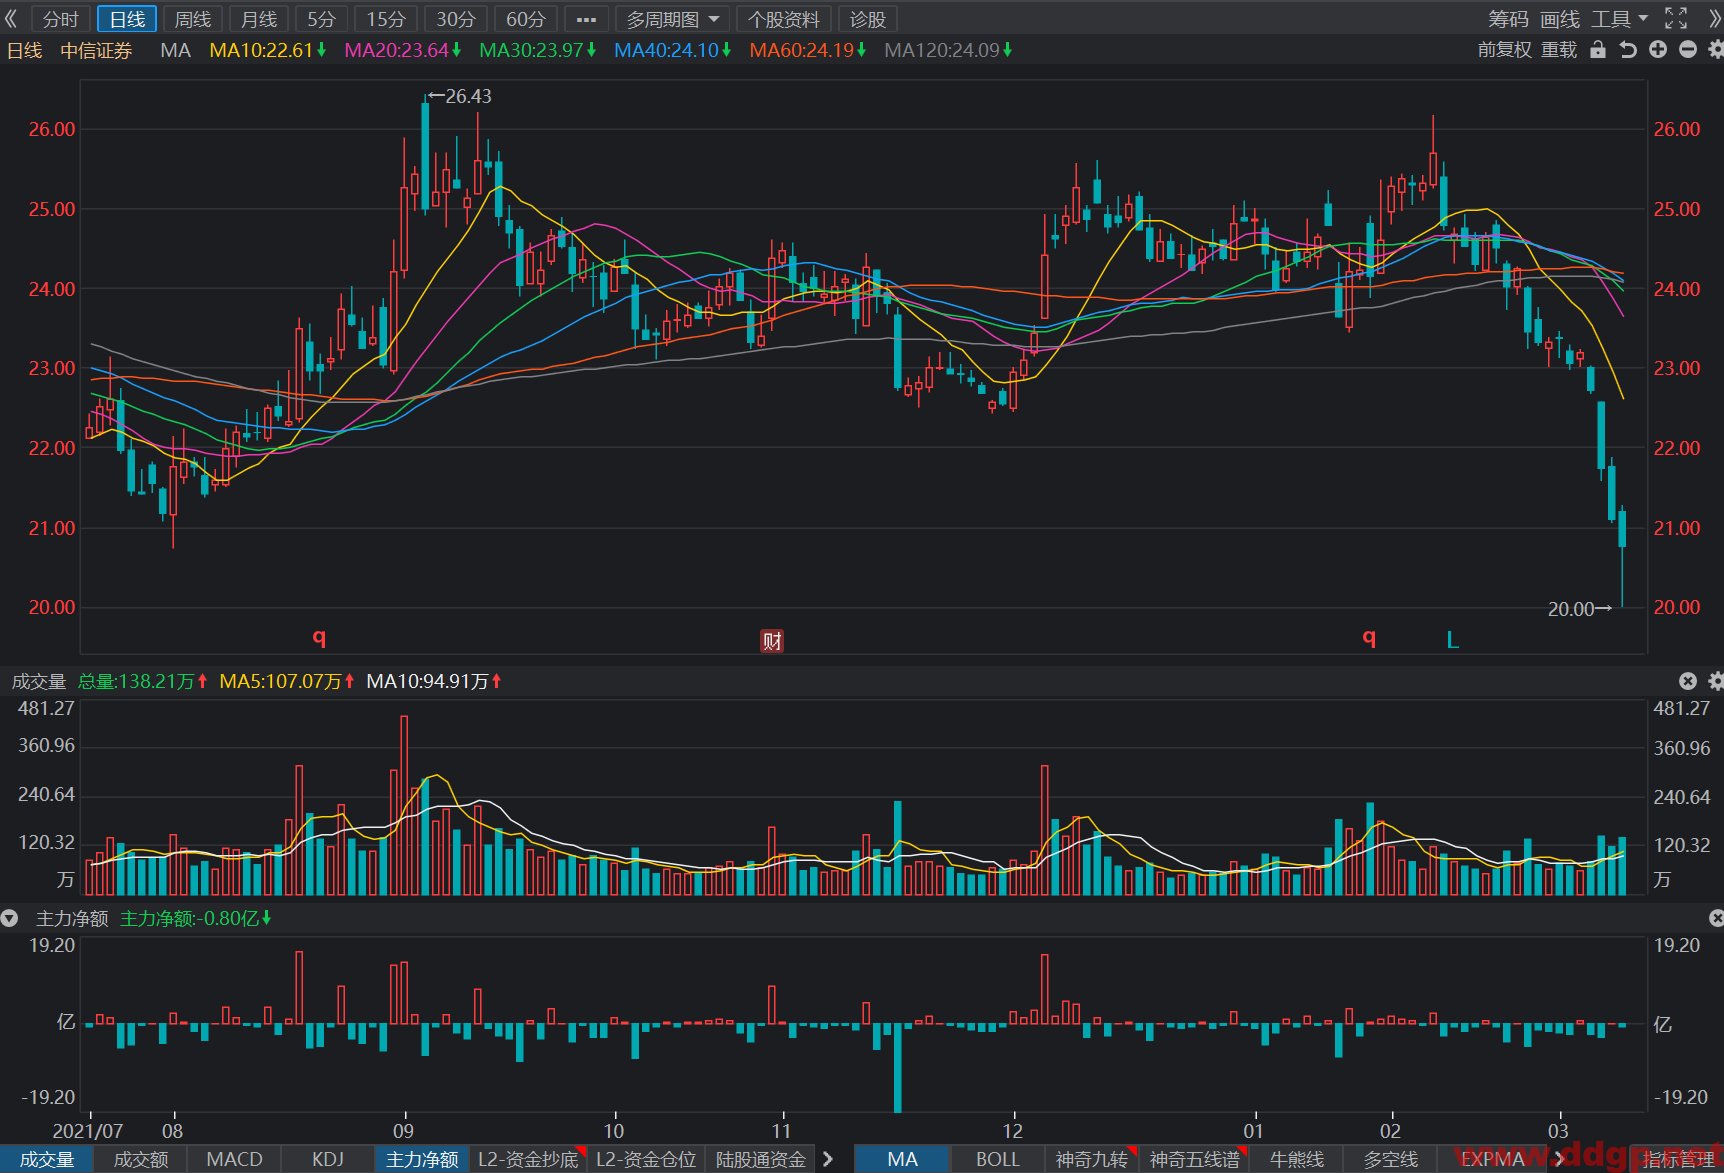
Task: Zoom in with the plus circle icon
Action: click(1658, 50)
